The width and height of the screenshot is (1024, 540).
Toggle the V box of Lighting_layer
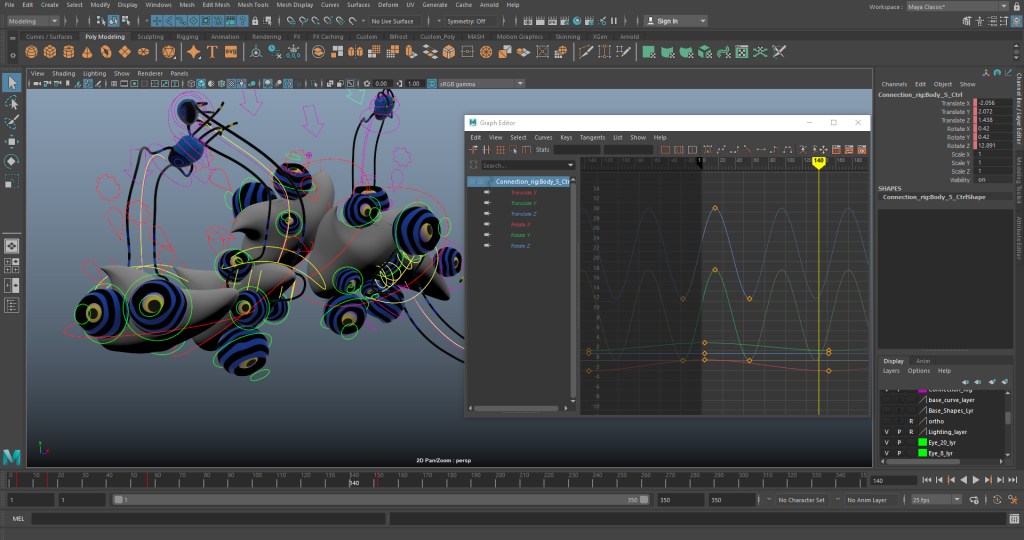coord(887,431)
